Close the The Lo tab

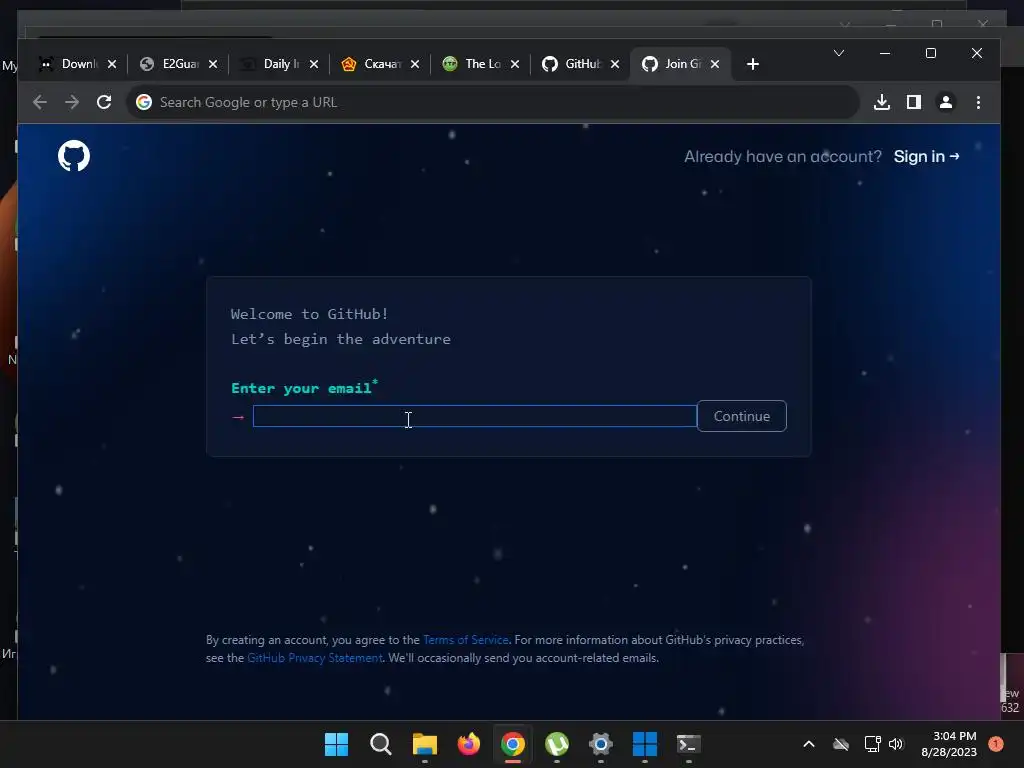click(x=515, y=64)
